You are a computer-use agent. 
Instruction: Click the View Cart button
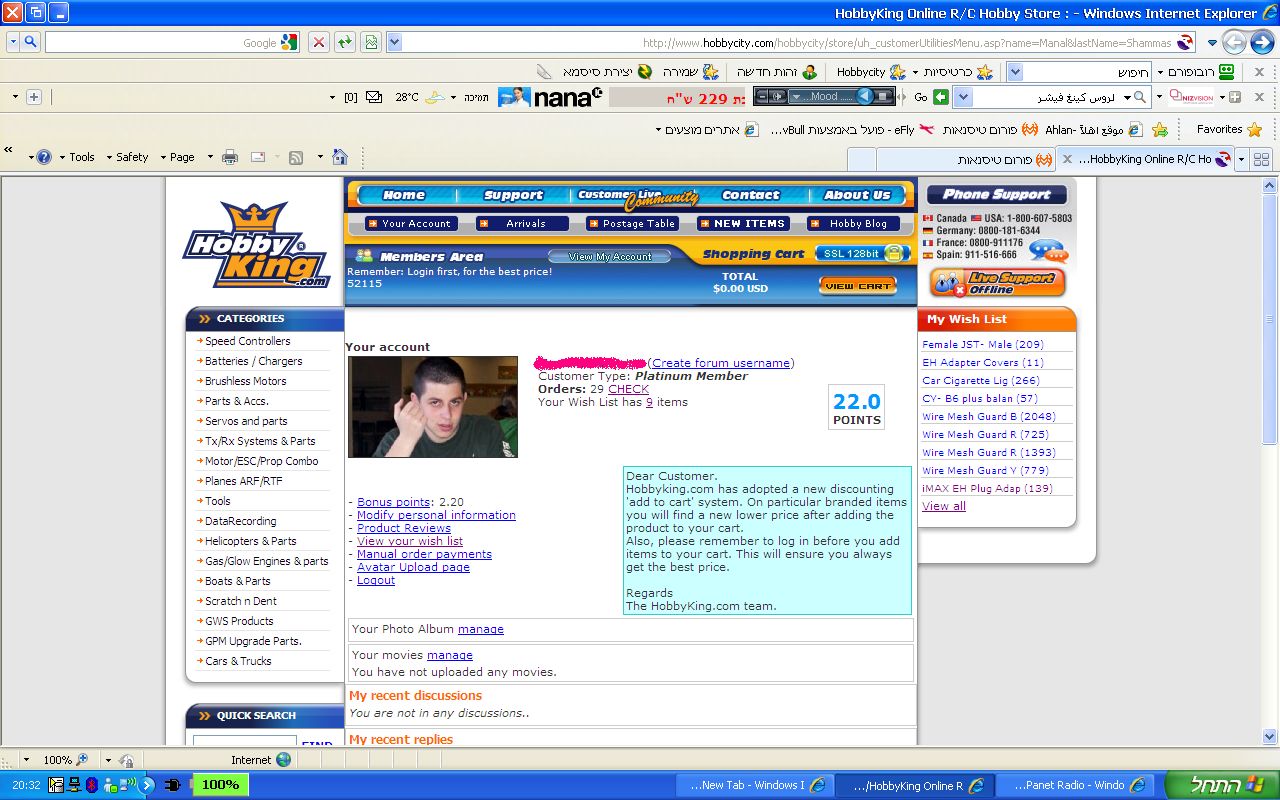[858, 286]
